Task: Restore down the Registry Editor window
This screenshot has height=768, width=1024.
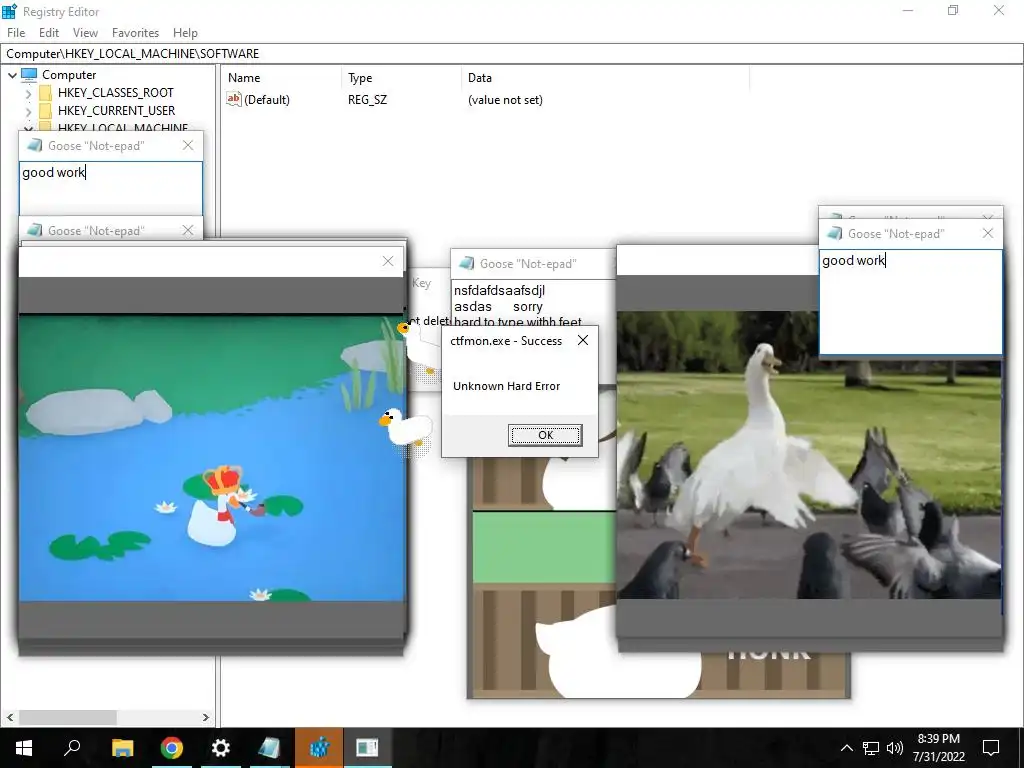Action: click(953, 11)
